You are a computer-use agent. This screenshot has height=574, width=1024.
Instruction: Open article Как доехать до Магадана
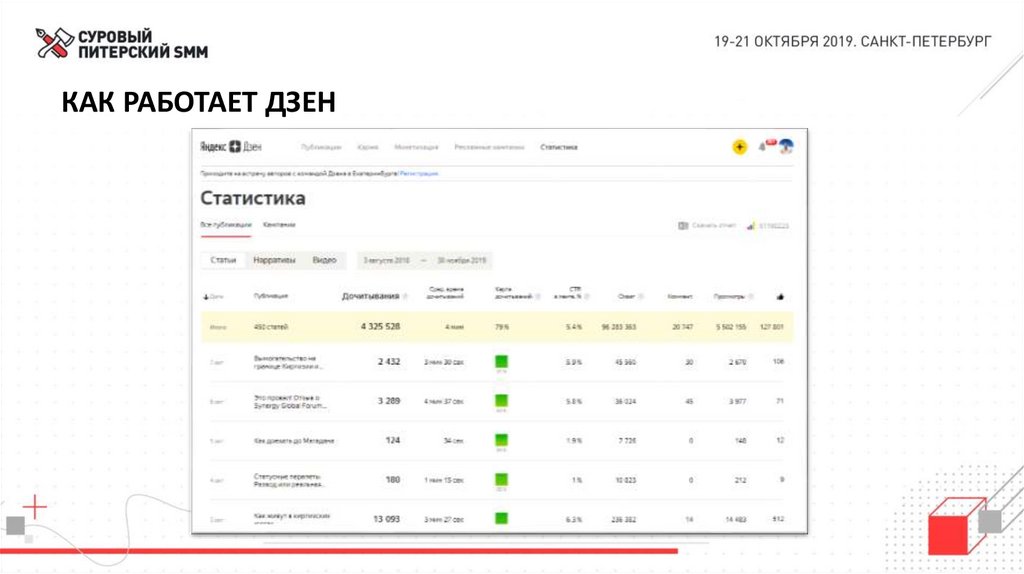(x=294, y=441)
